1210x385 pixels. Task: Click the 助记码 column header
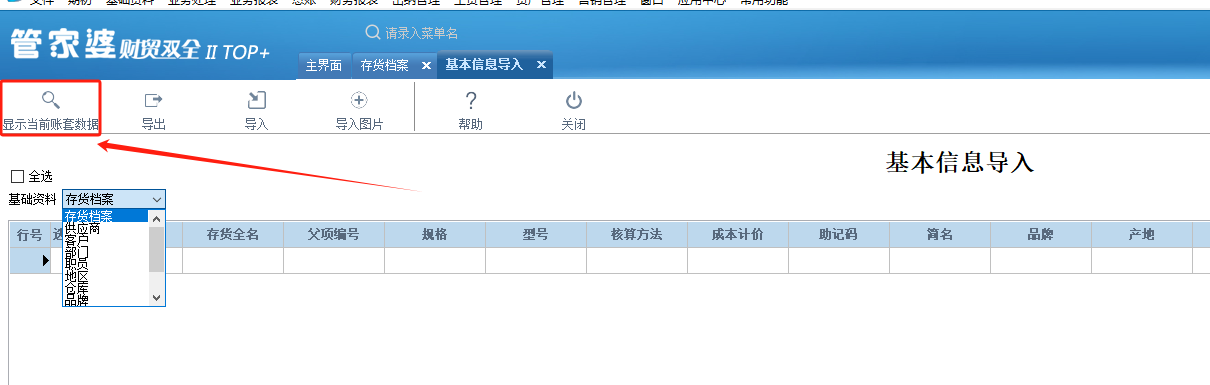coord(839,235)
